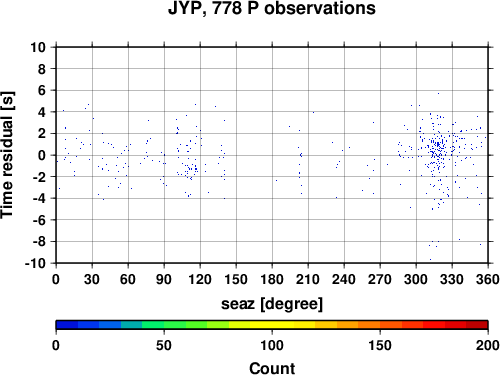Click the orange colorbar segment near 150
The width and height of the screenshot is (500, 375).
coord(380,325)
